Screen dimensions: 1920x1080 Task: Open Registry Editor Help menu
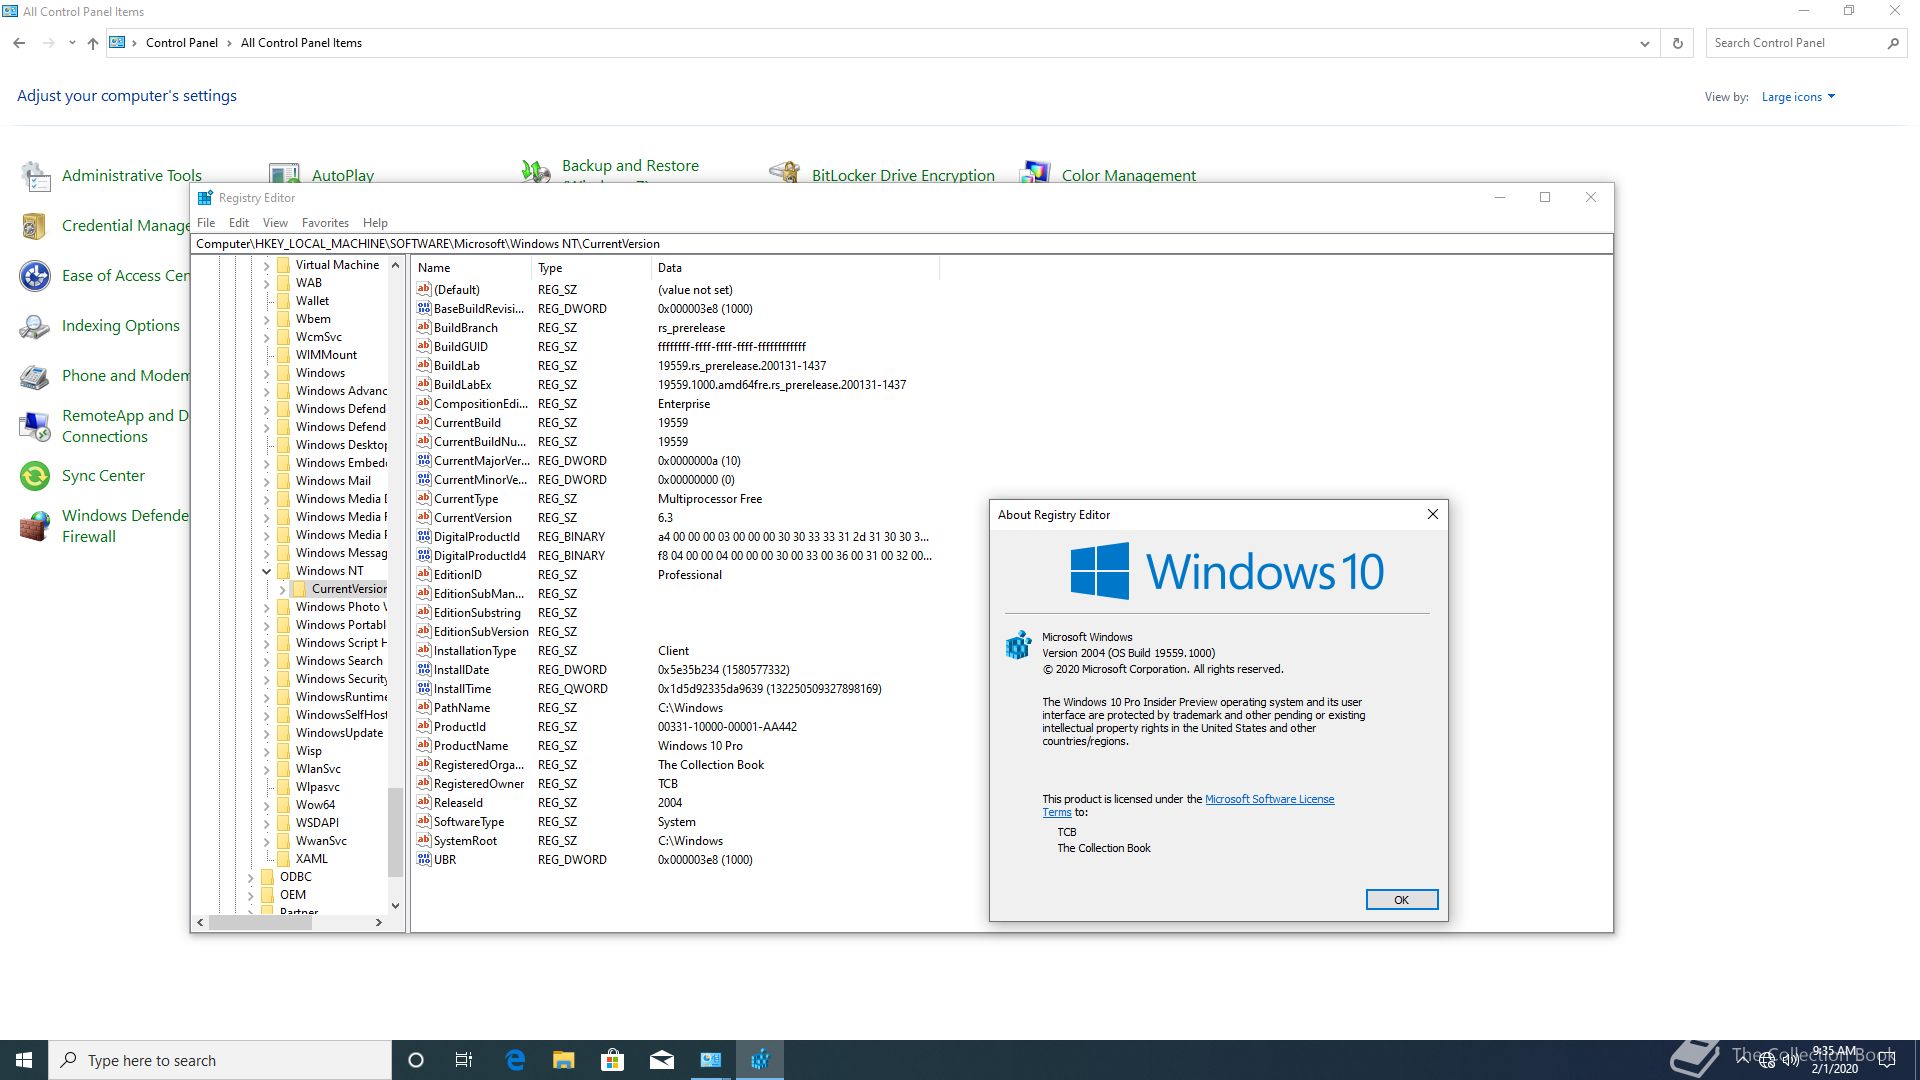coord(375,223)
